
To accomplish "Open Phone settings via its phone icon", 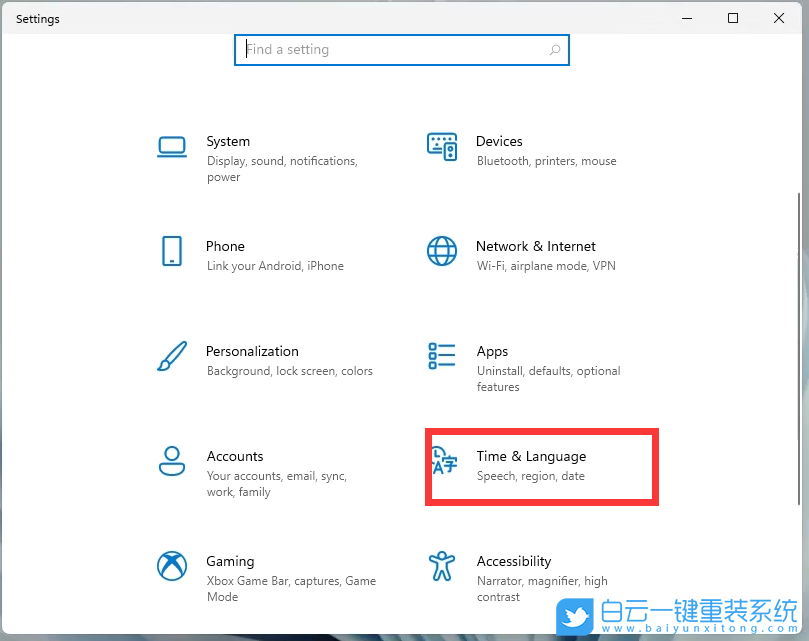I will pos(171,251).
